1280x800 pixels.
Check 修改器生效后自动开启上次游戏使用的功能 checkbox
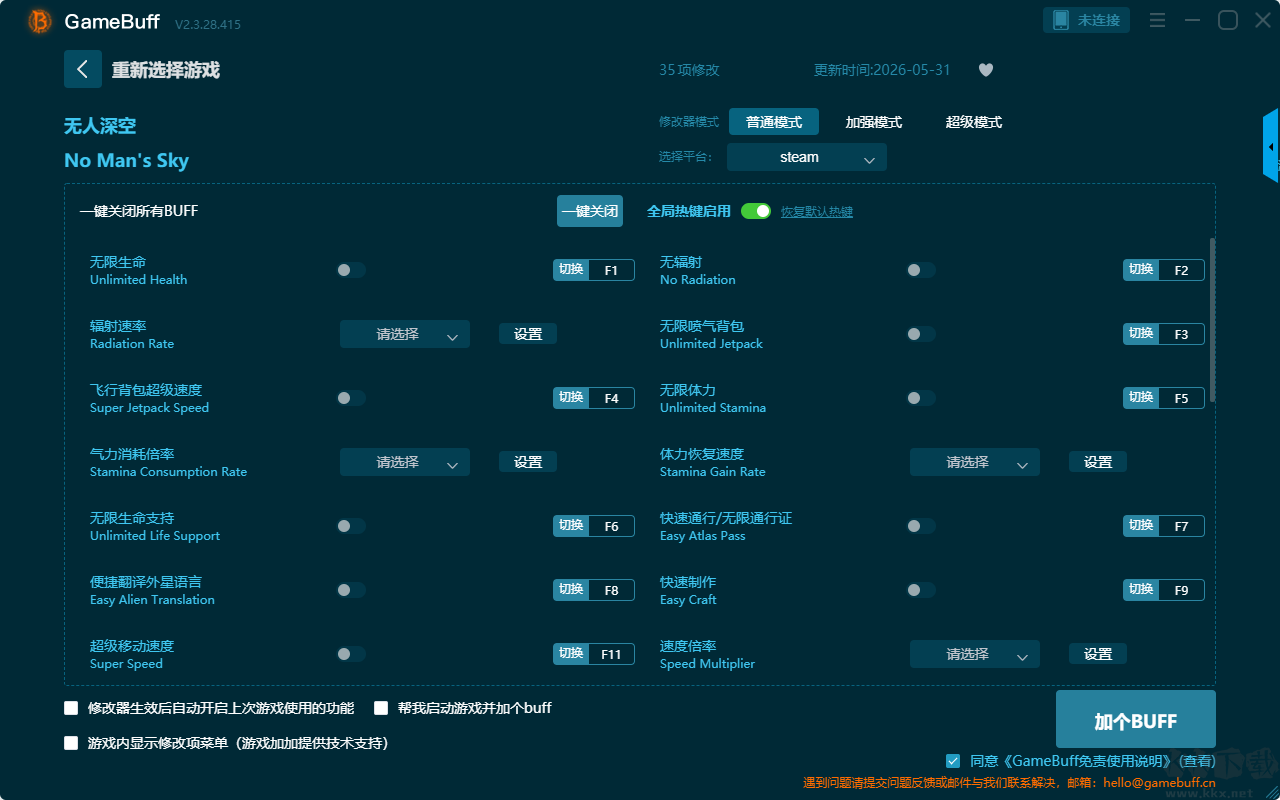click(x=71, y=708)
